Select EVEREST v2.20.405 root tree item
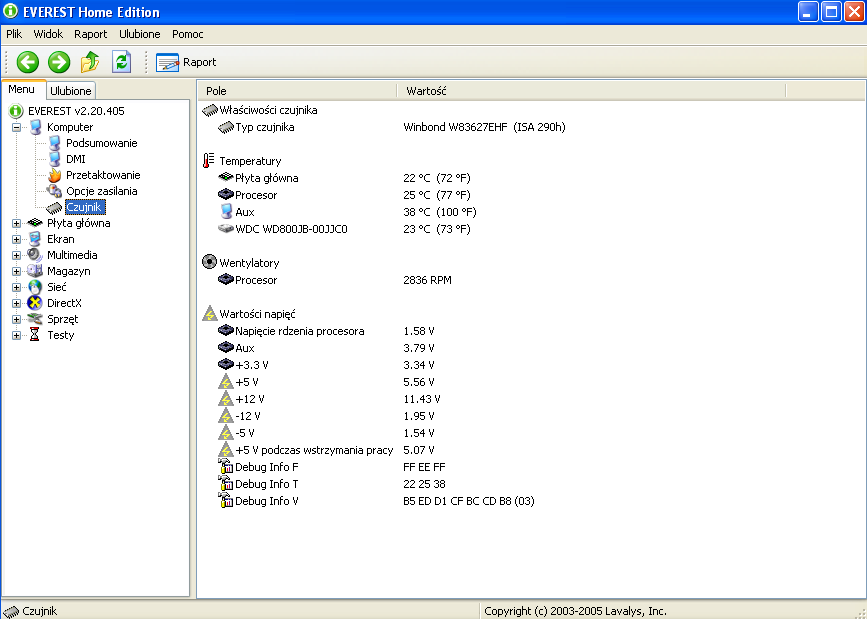The image size is (867, 619). pyautogui.click(x=76, y=111)
